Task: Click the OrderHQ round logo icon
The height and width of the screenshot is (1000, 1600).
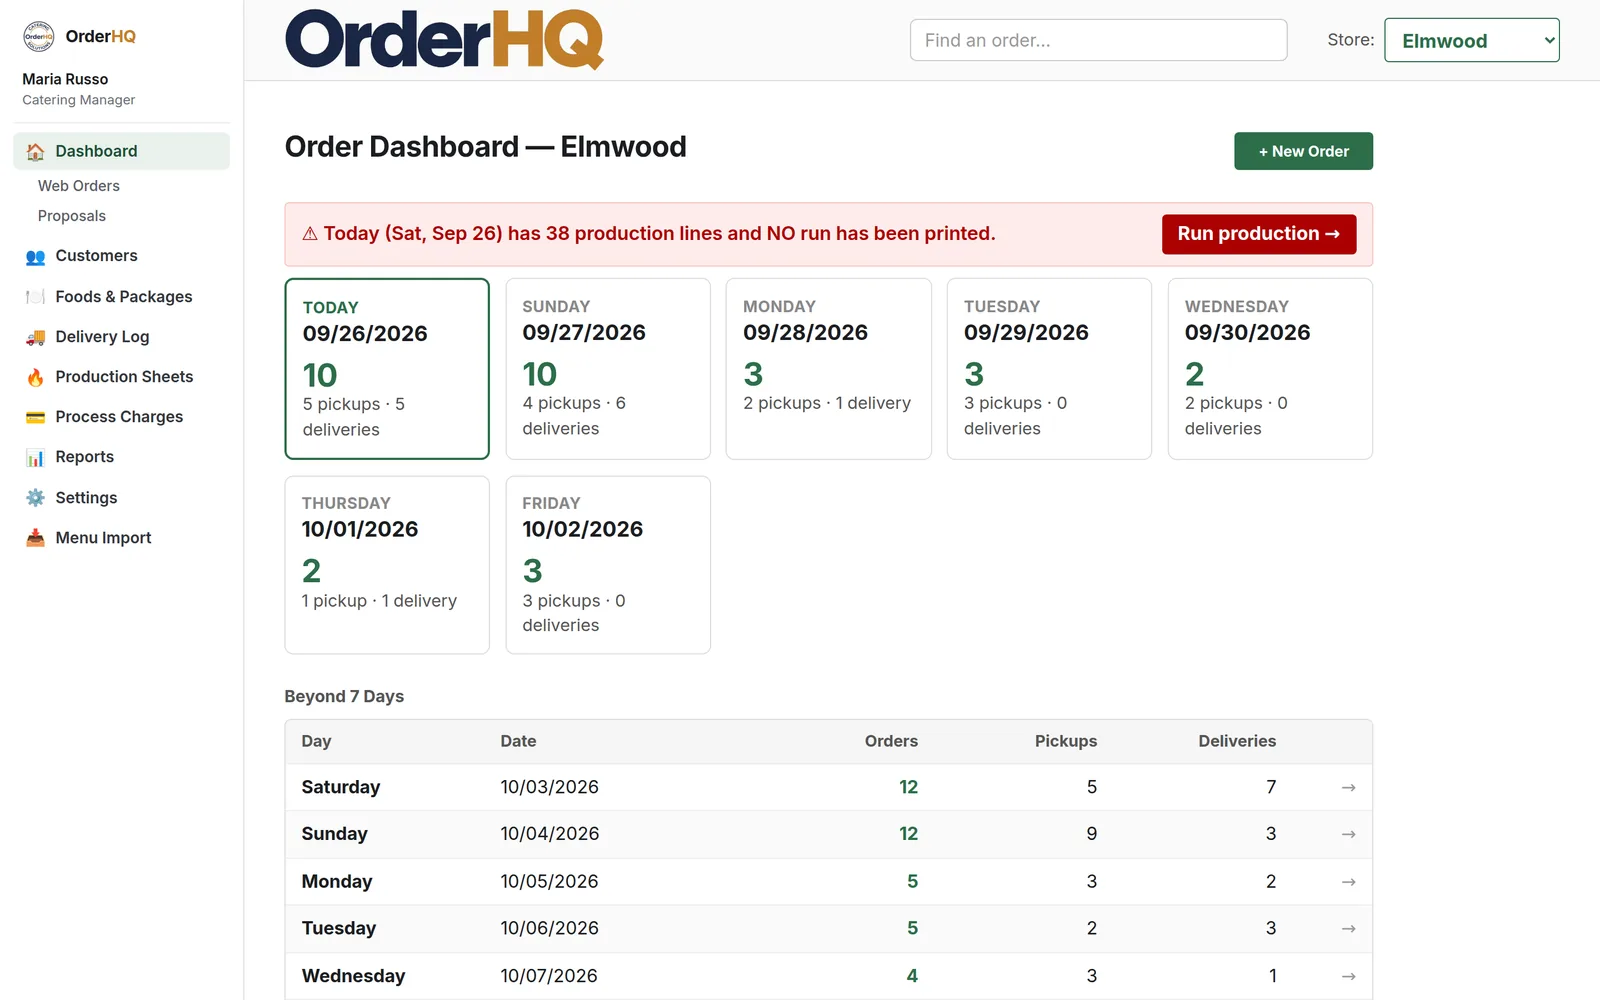Action: pyautogui.click(x=38, y=36)
